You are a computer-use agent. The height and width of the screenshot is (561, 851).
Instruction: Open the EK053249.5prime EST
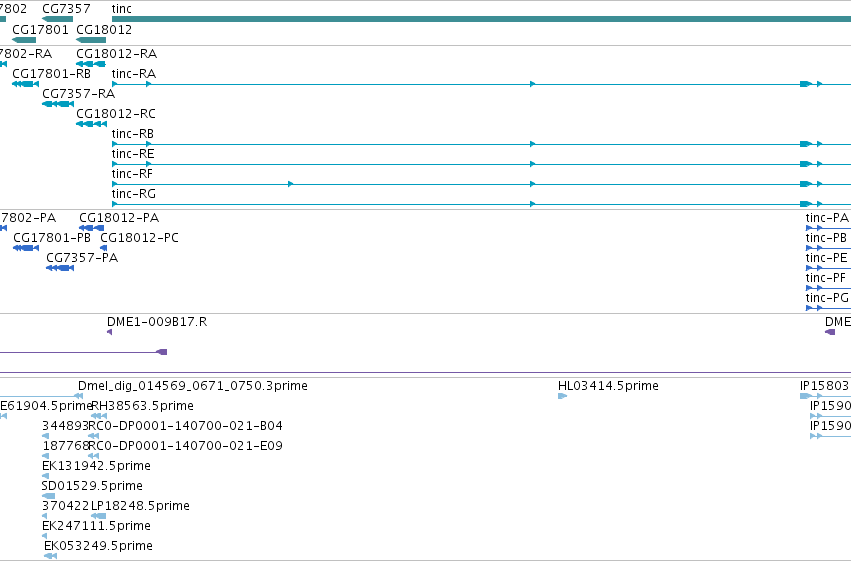[x=50, y=556]
